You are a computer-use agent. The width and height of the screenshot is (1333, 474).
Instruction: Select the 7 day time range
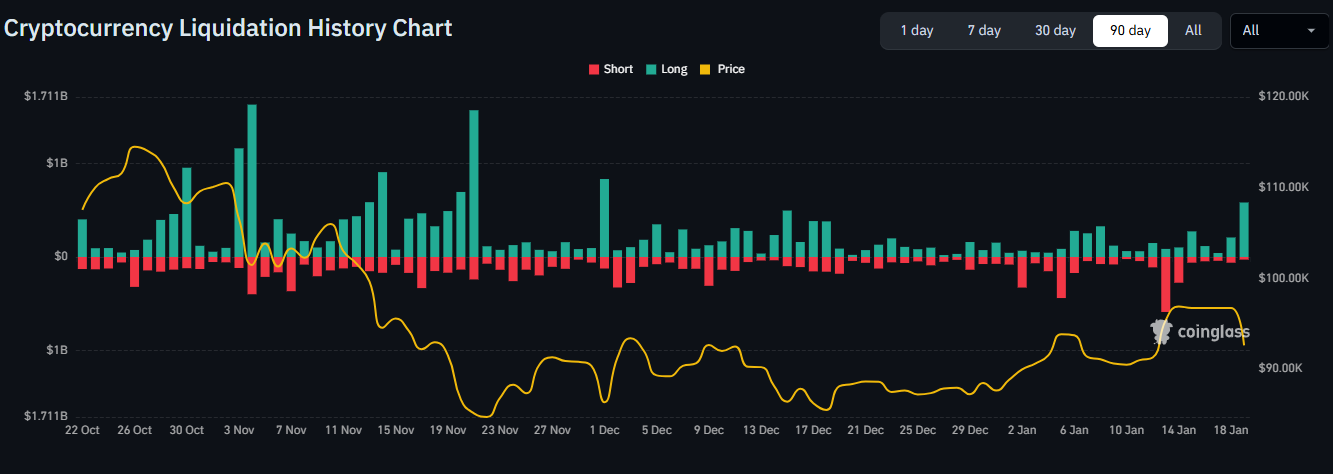point(983,30)
